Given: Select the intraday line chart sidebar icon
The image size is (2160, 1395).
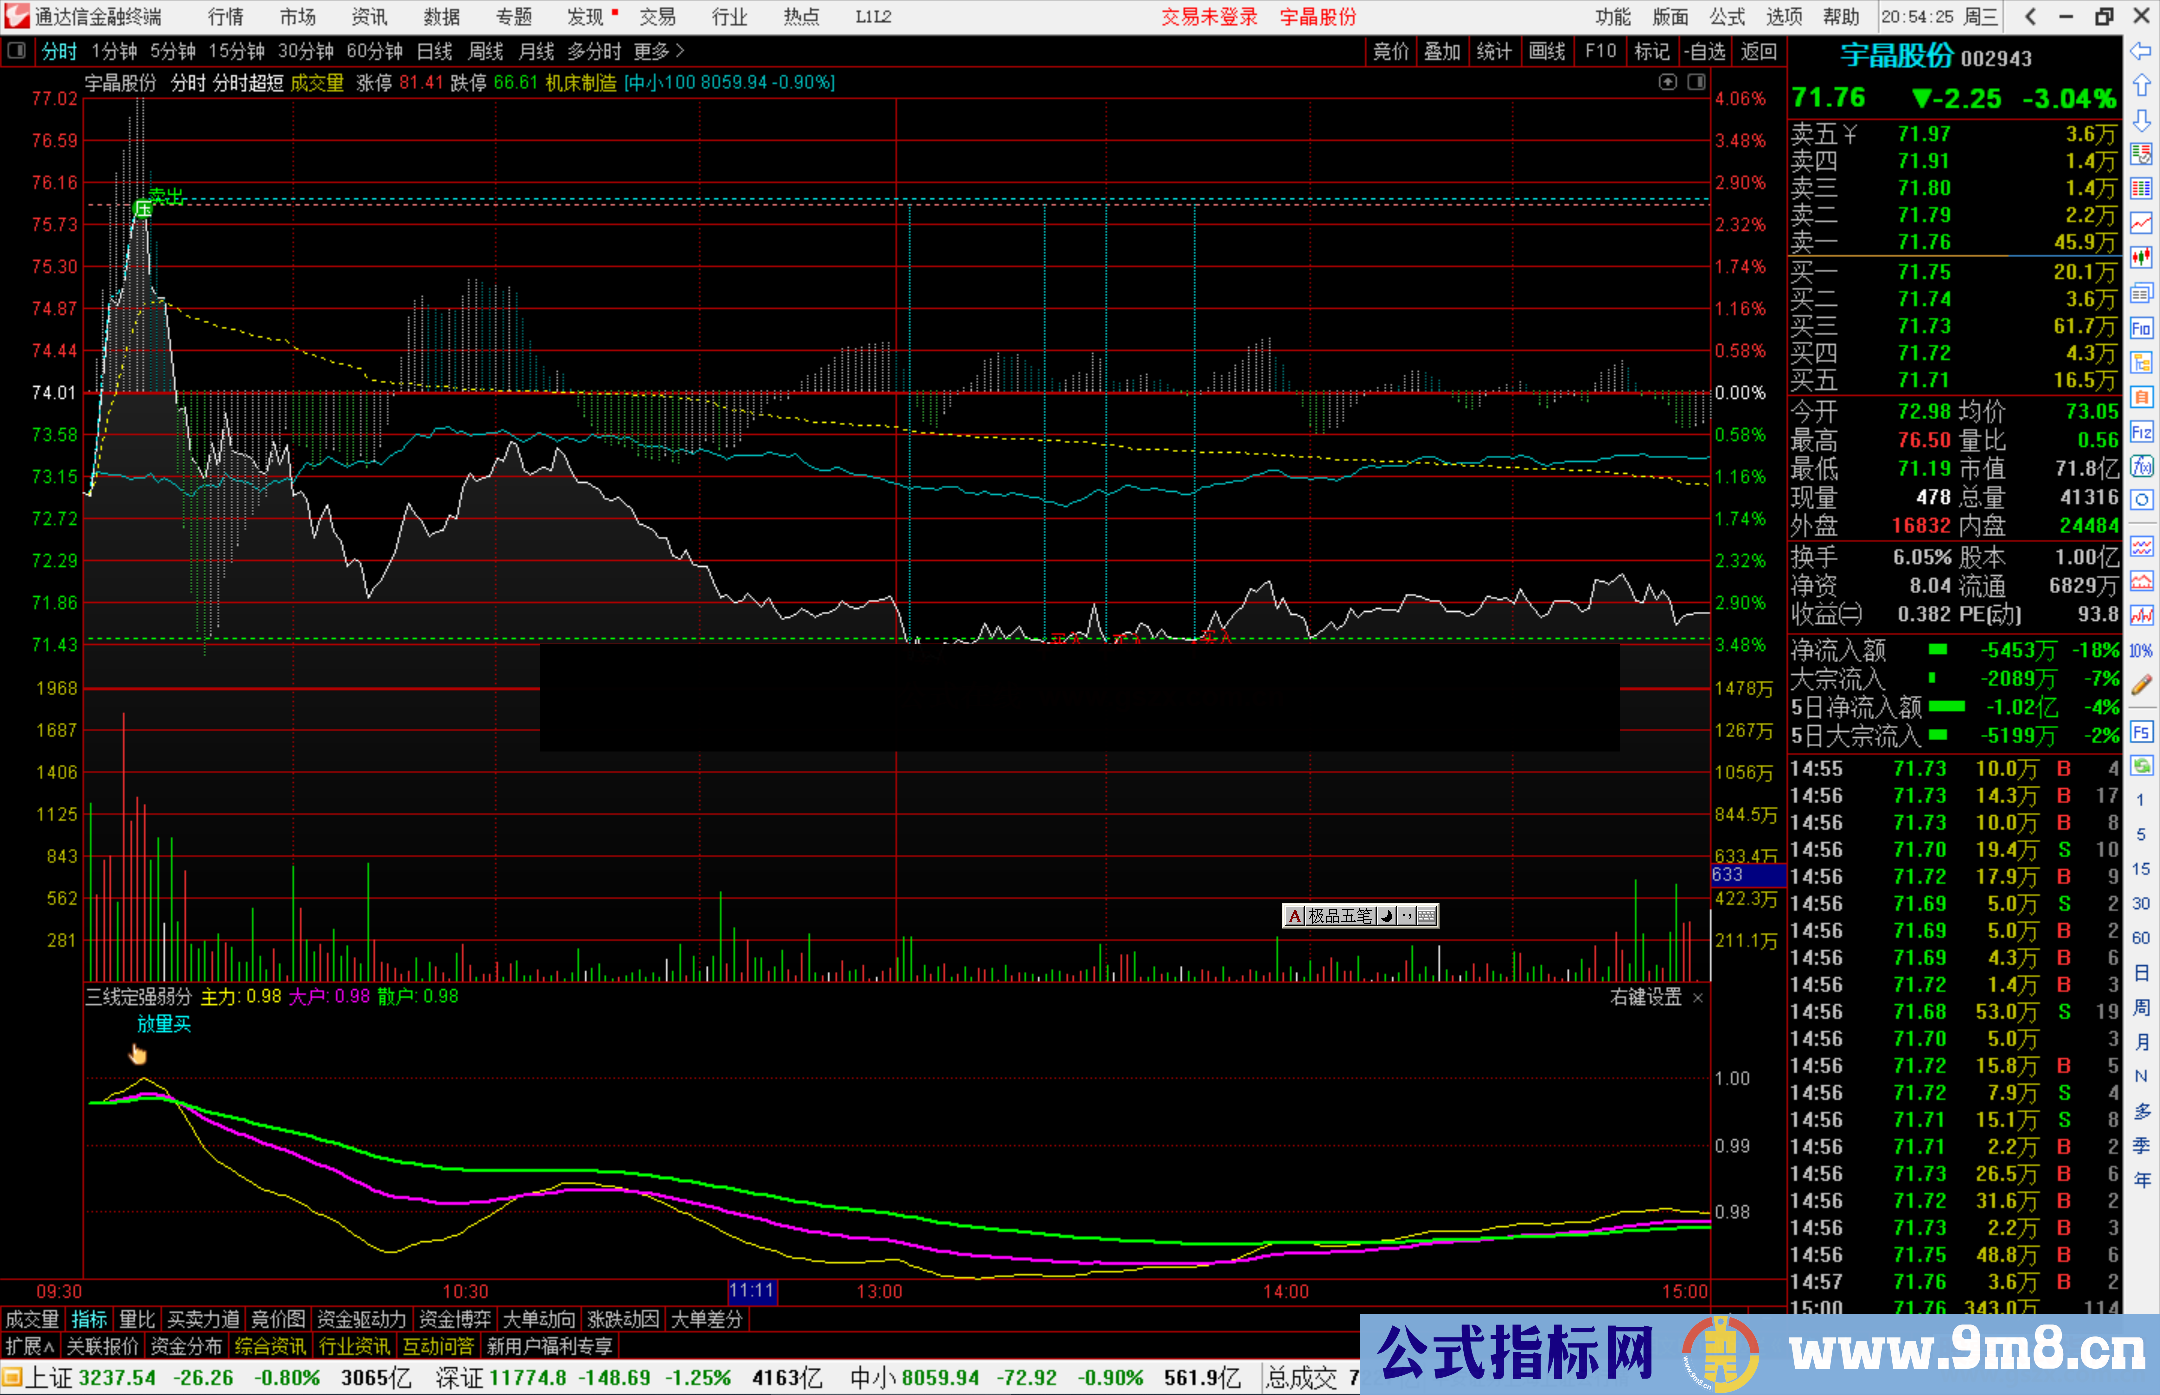Looking at the screenshot, I should click(x=2141, y=223).
